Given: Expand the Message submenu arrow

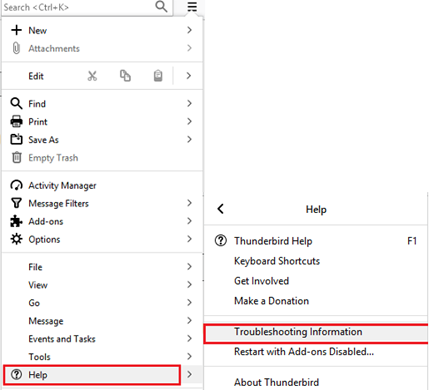Looking at the screenshot, I should (x=189, y=321).
